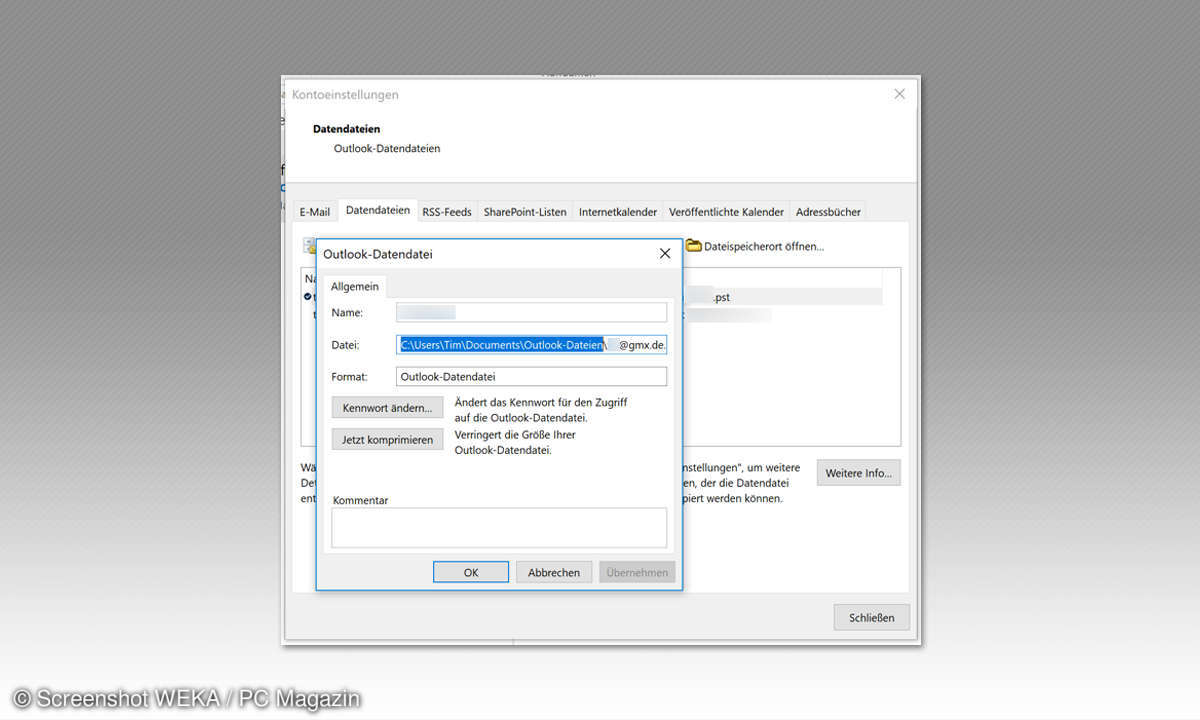Click the Kennwort ändern button

pyautogui.click(x=387, y=408)
